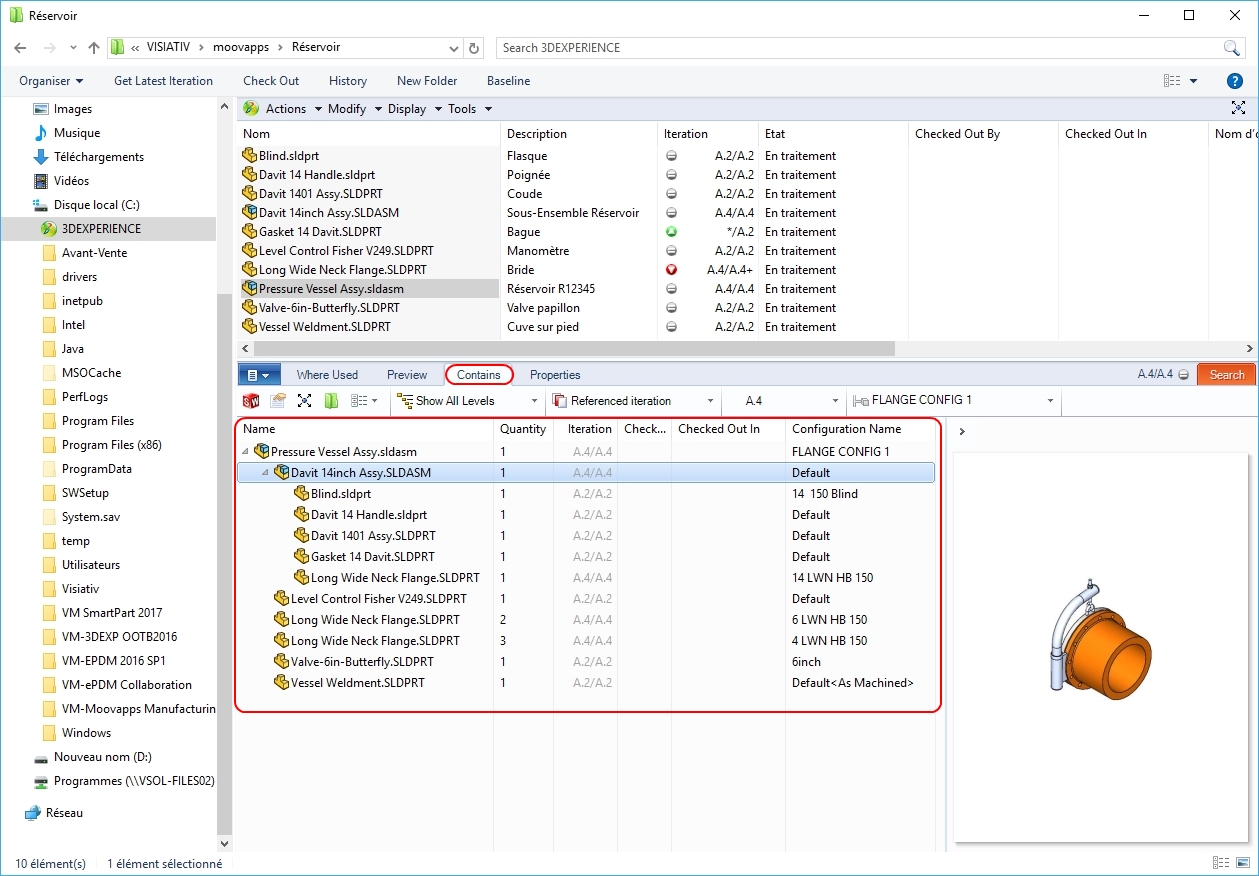Click Get Latest Iteration
The width and height of the screenshot is (1259, 876).
[x=163, y=81]
